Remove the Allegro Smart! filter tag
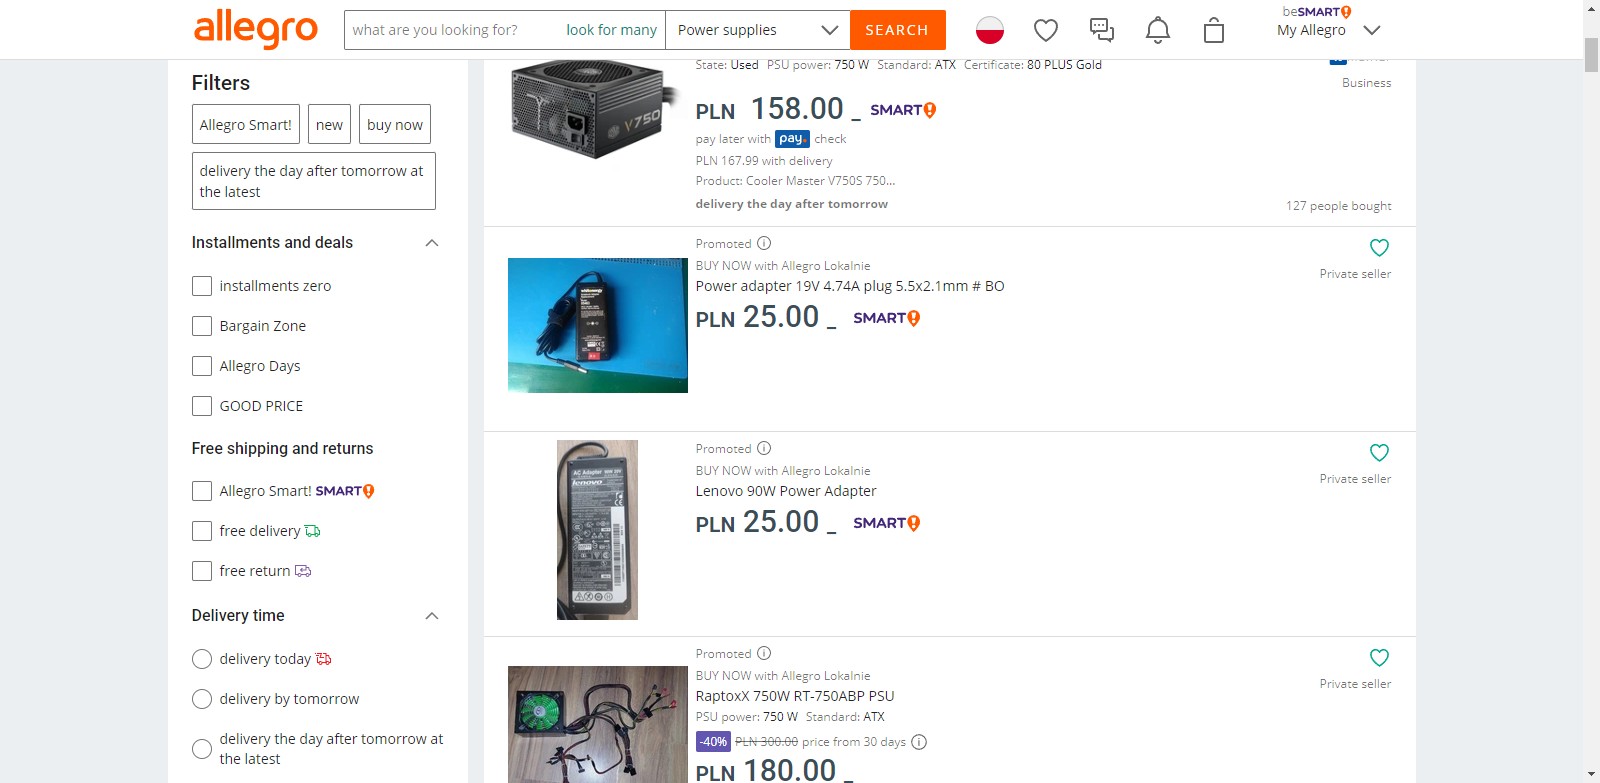This screenshot has height=783, width=1600. coord(246,125)
